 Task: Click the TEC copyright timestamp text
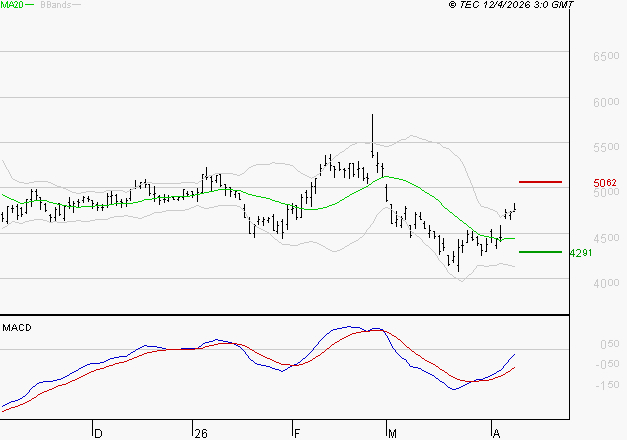point(511,6)
